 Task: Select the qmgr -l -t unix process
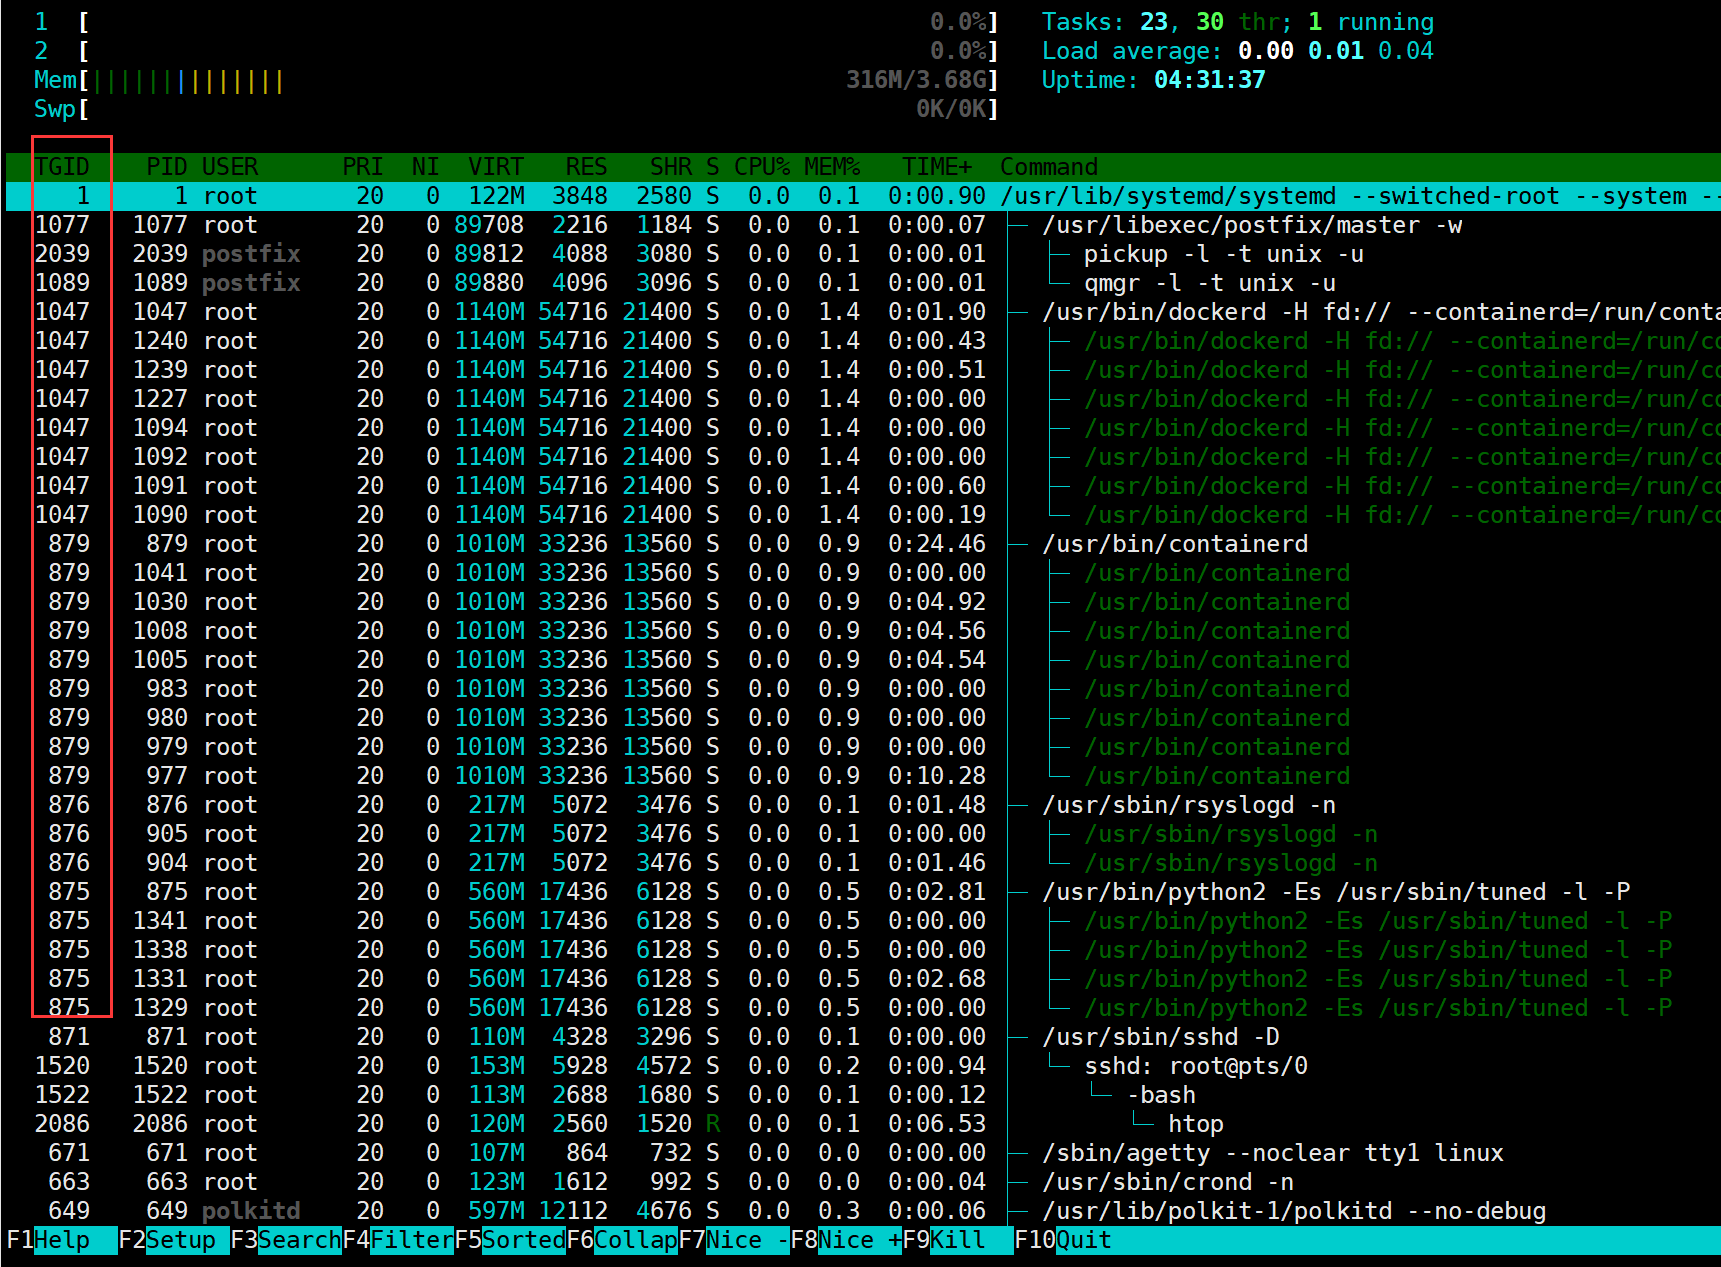coord(863,283)
